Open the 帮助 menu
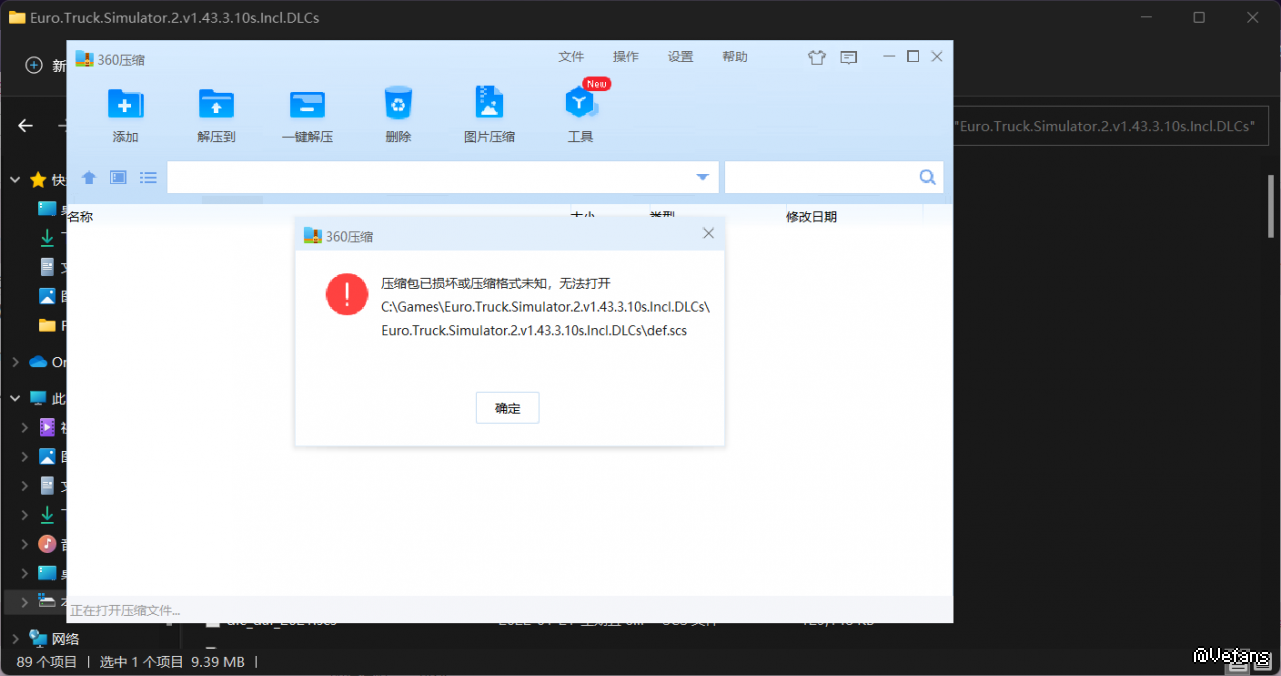 pyautogui.click(x=735, y=57)
